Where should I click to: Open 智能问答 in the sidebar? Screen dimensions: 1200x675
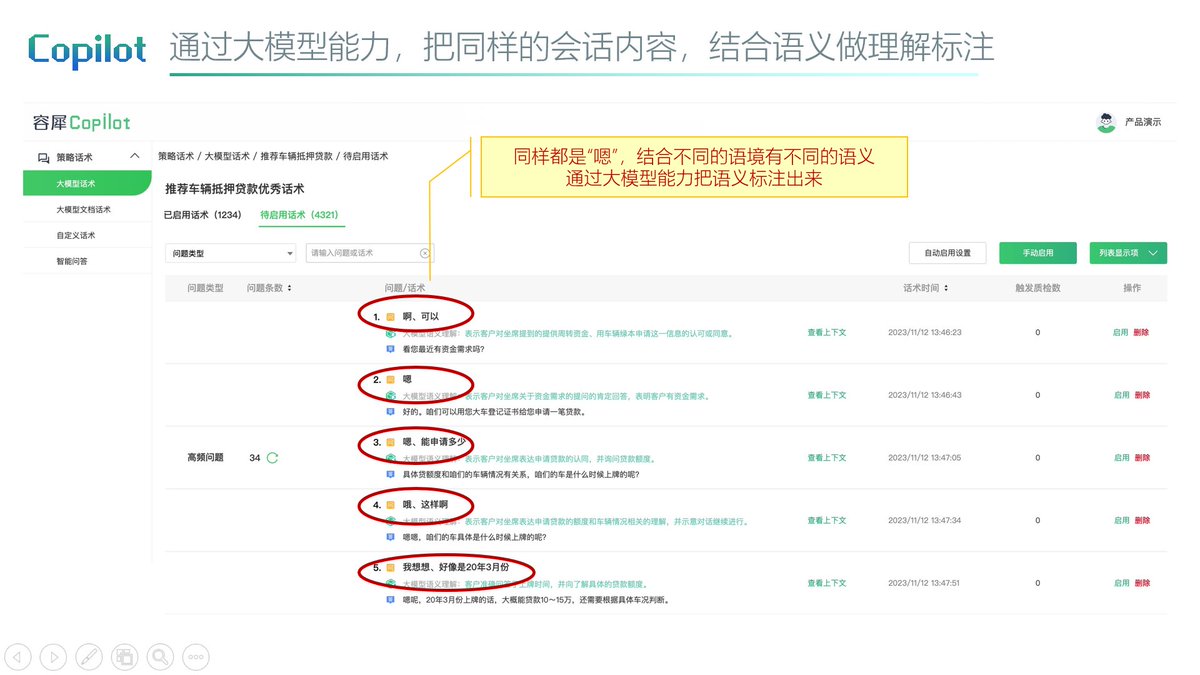pos(72,261)
